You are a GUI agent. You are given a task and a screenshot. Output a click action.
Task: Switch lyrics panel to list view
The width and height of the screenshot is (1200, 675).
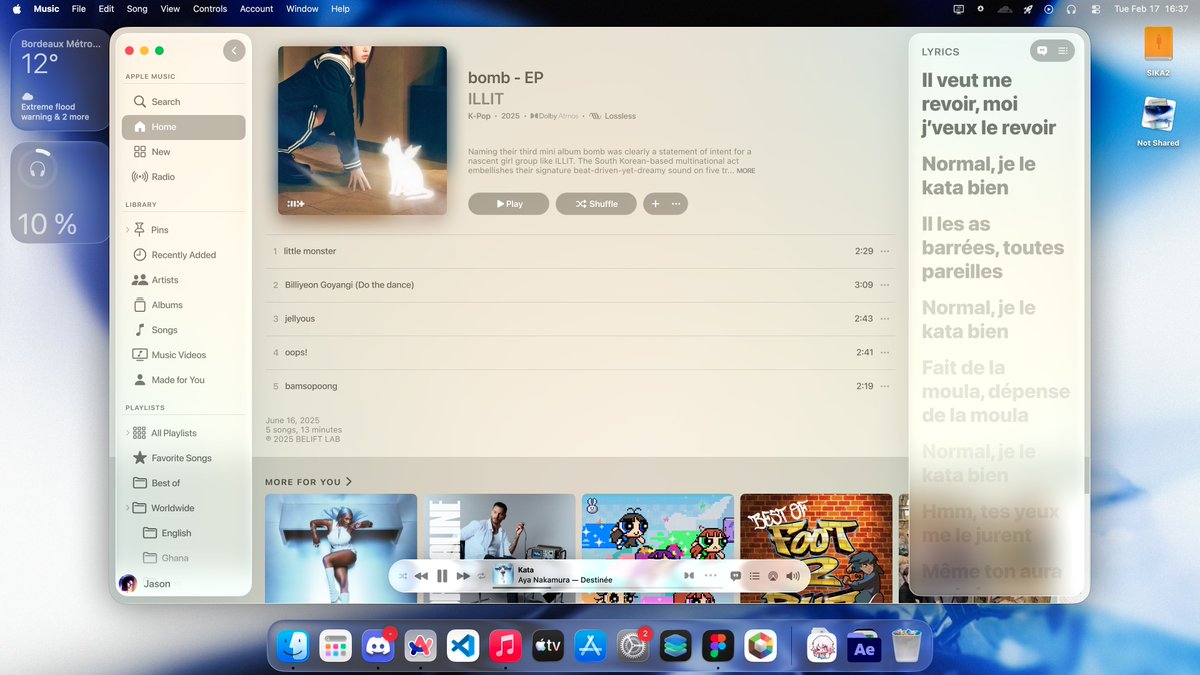pyautogui.click(x=1063, y=51)
